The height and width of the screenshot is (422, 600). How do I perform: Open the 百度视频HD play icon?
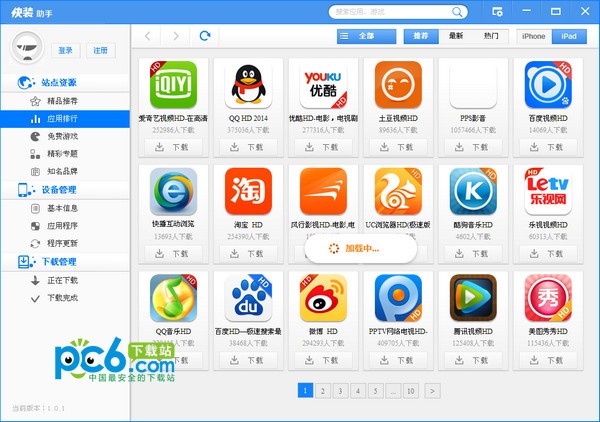coord(548,85)
